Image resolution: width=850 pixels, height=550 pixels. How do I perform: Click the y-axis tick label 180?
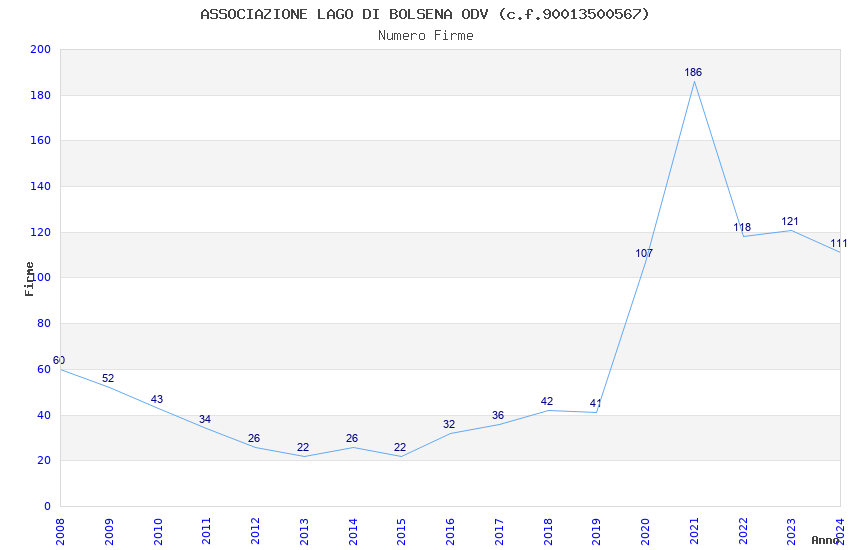[x=40, y=95]
